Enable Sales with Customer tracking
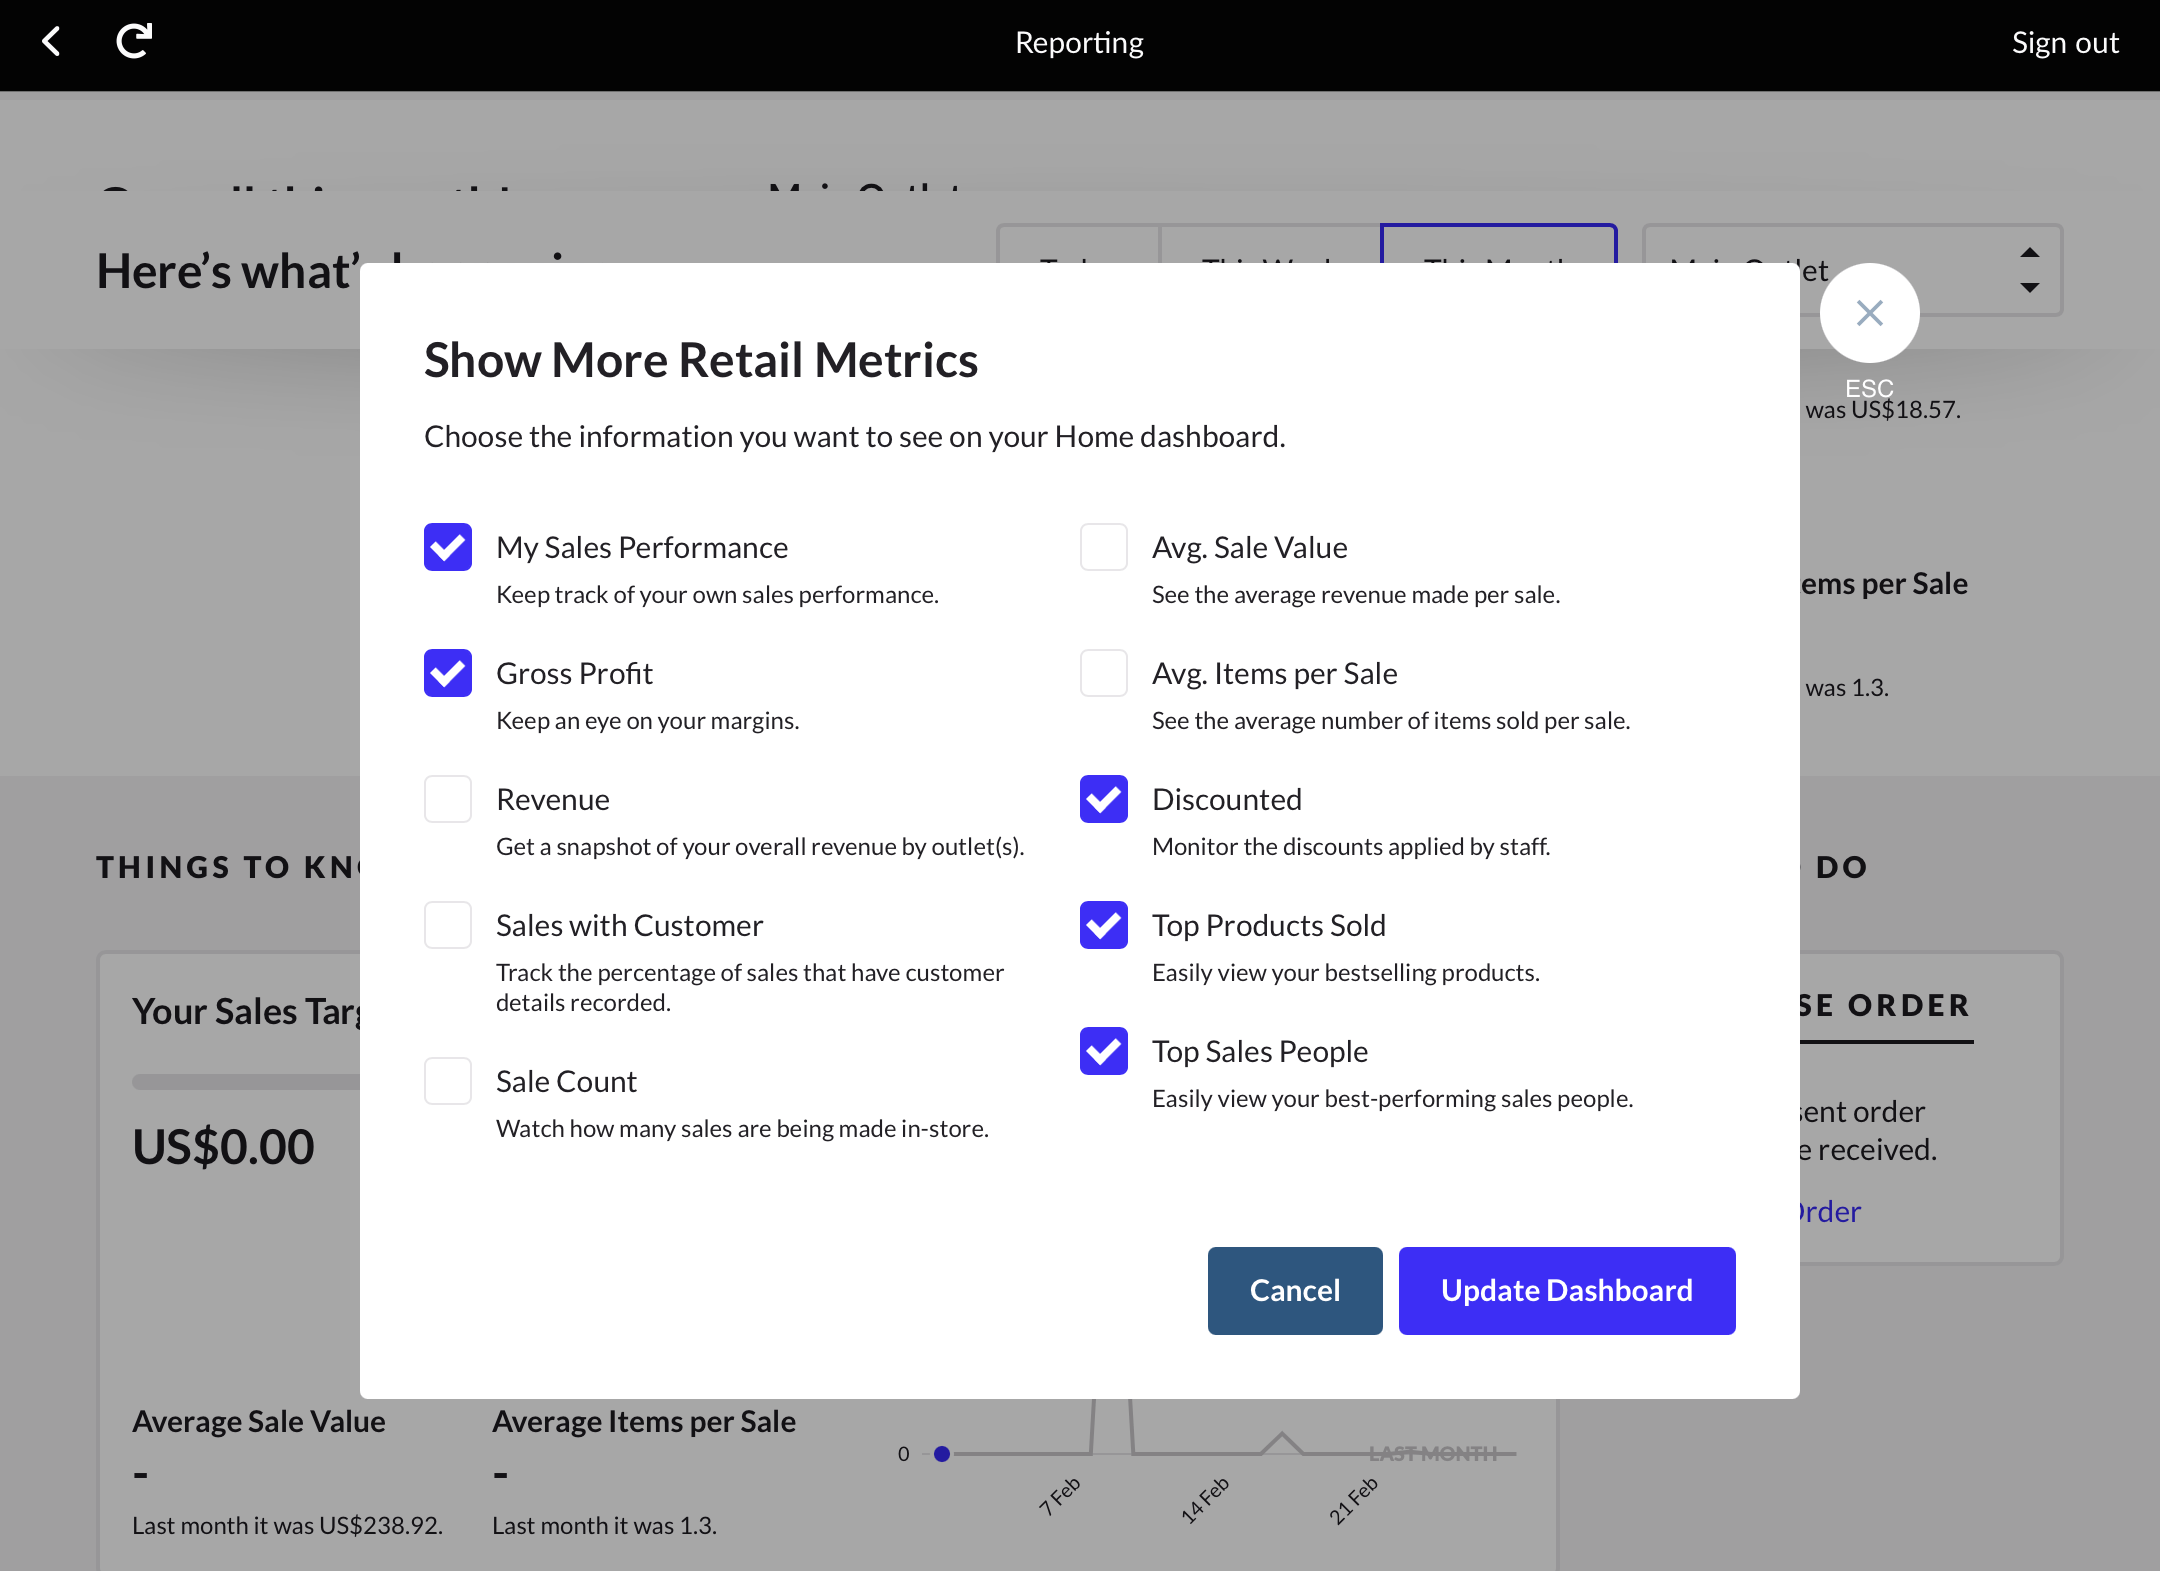This screenshot has width=2160, height=1571. (447, 925)
